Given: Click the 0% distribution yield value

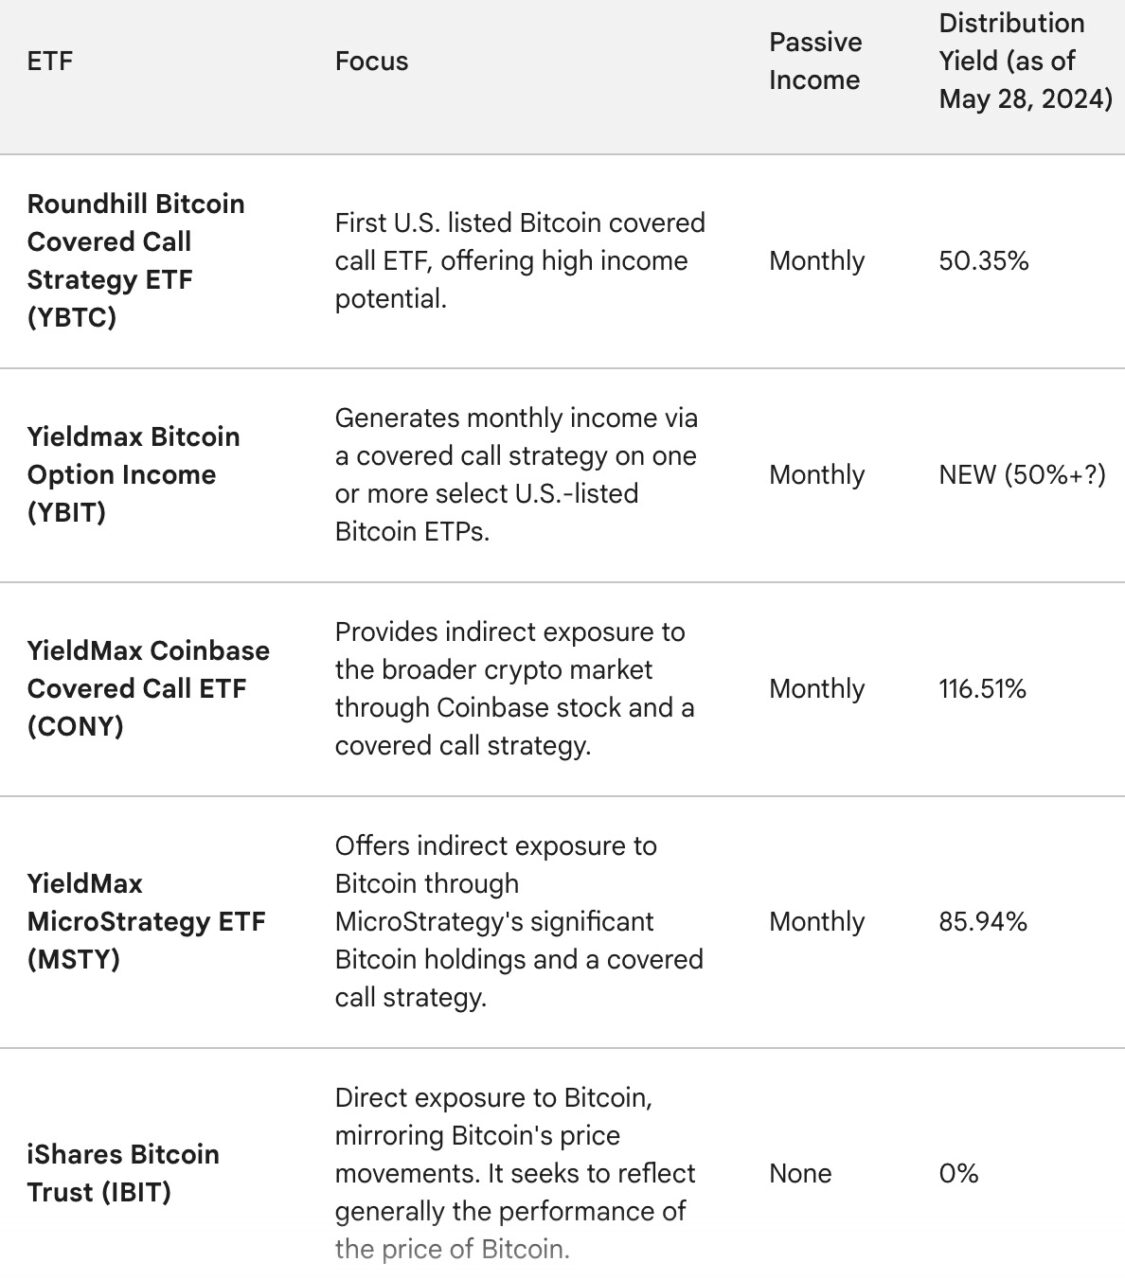Looking at the screenshot, I should tap(958, 1174).
